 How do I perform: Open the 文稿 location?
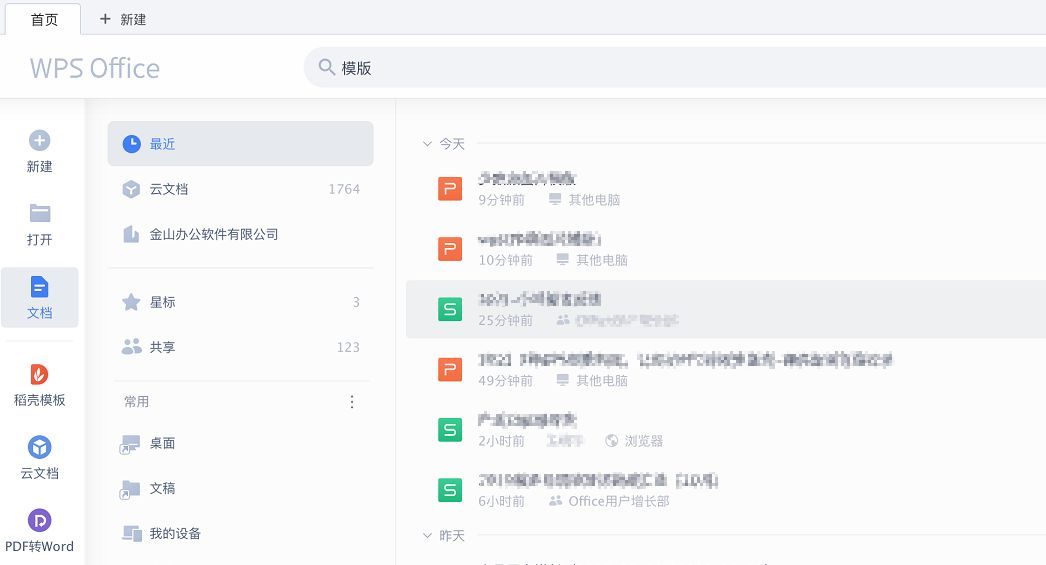[240, 488]
